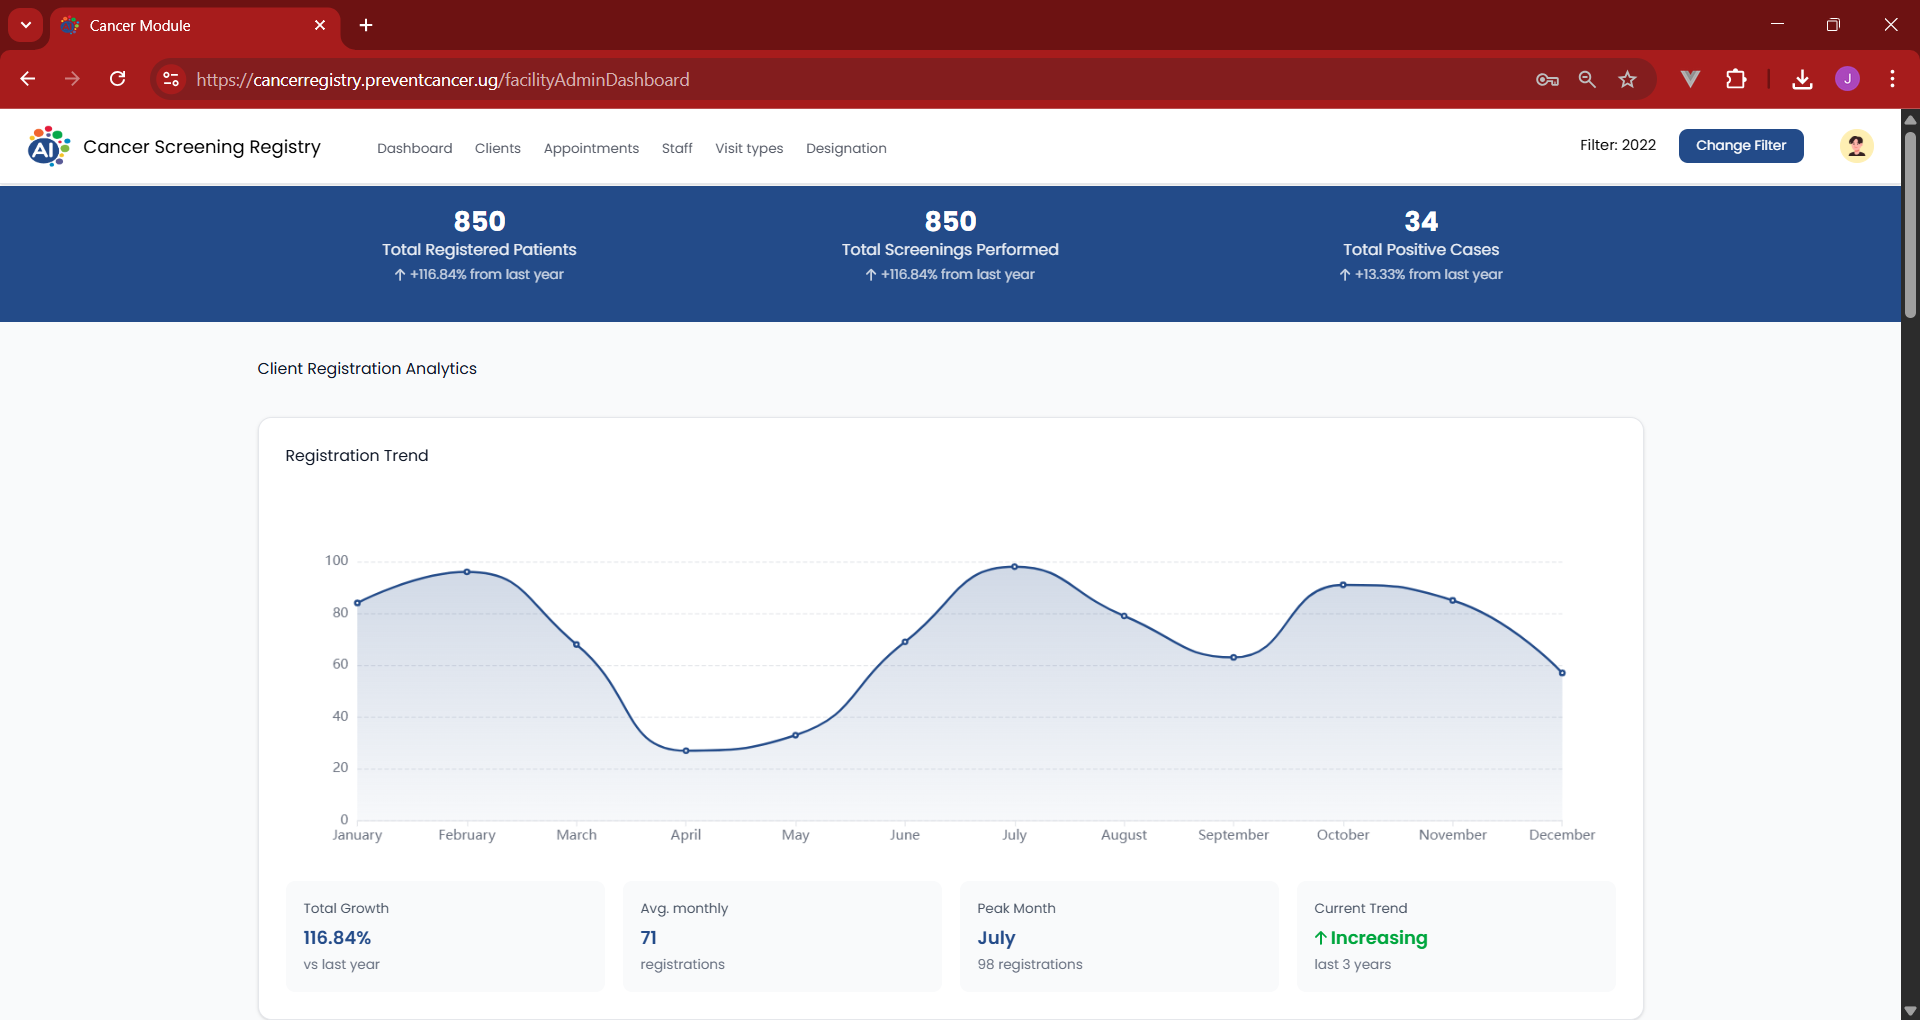
Task: Open the Clients menu item
Action: tap(497, 148)
